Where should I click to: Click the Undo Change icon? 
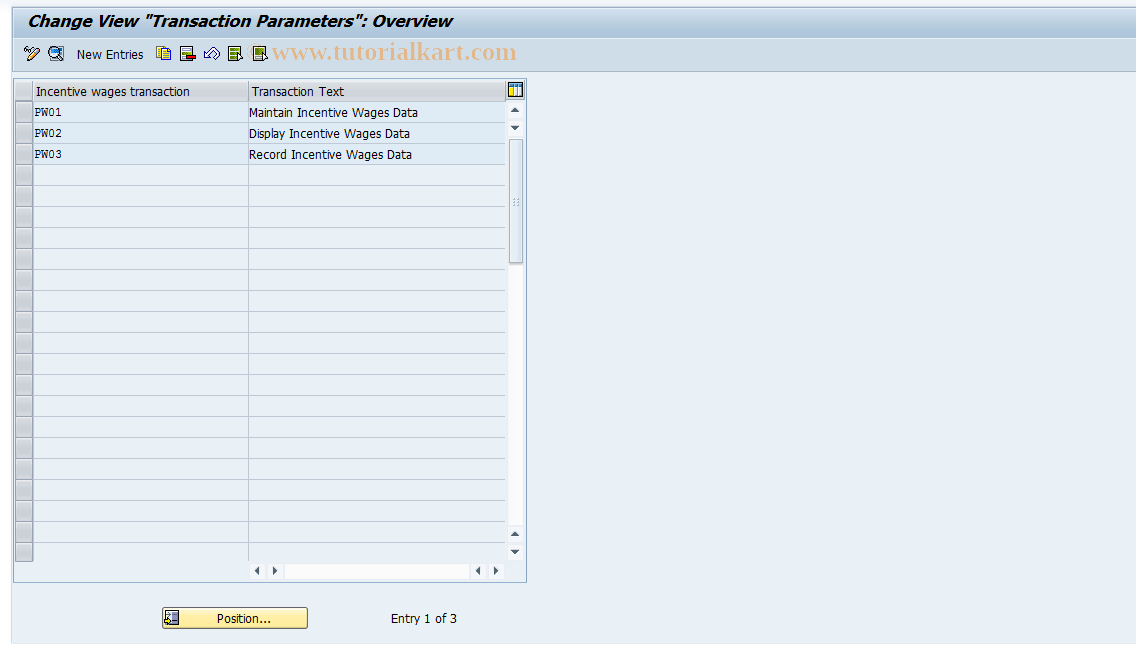click(212, 54)
